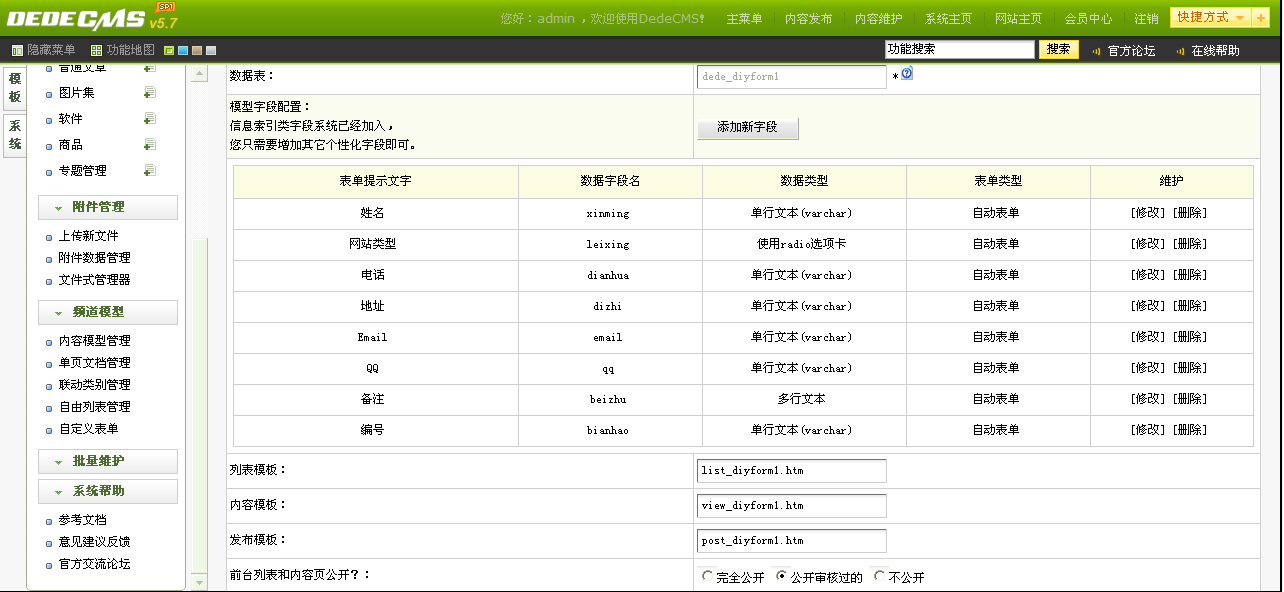This screenshot has height=592, width=1284.
Task: Click the DedeCMS v5.7 logo
Action: coord(93,17)
